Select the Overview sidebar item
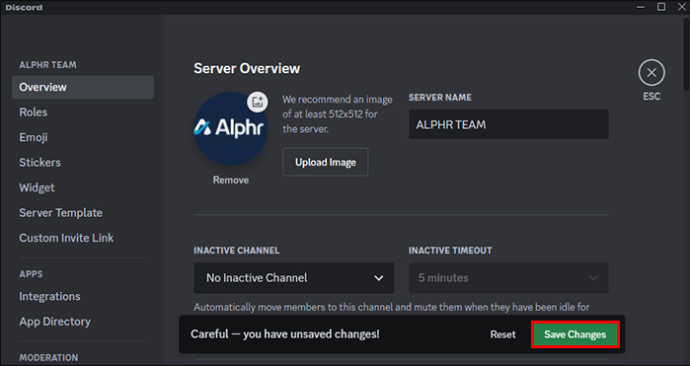This screenshot has height=366, width=690. (x=83, y=87)
